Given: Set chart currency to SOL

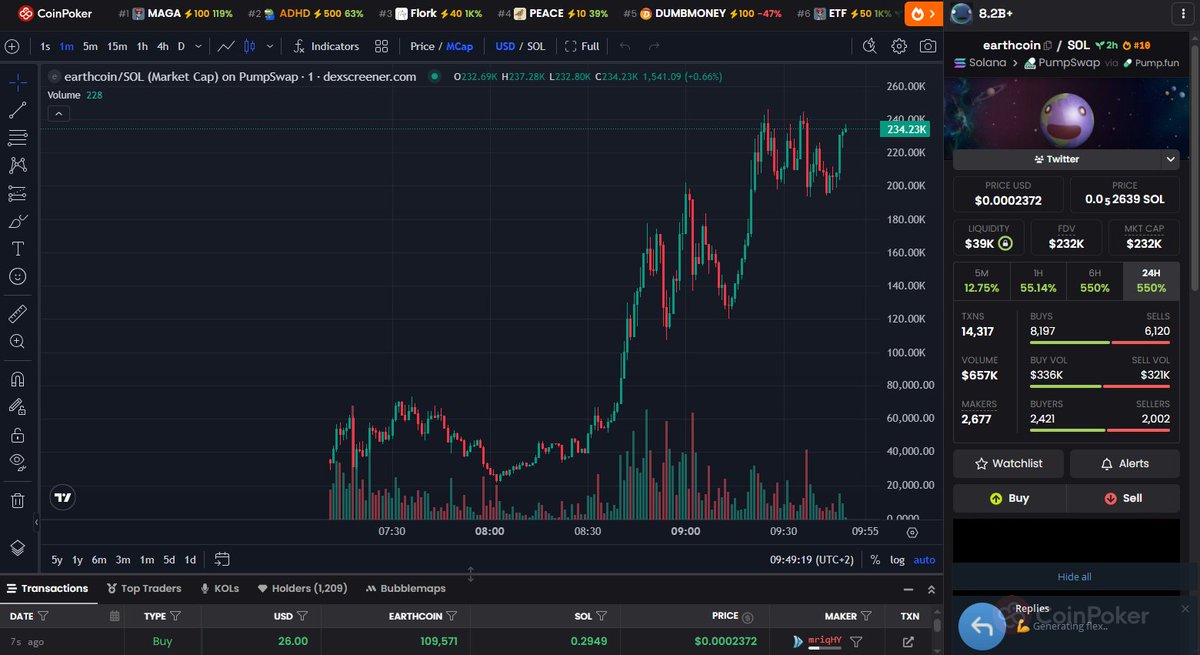Looking at the screenshot, I should [x=537, y=46].
